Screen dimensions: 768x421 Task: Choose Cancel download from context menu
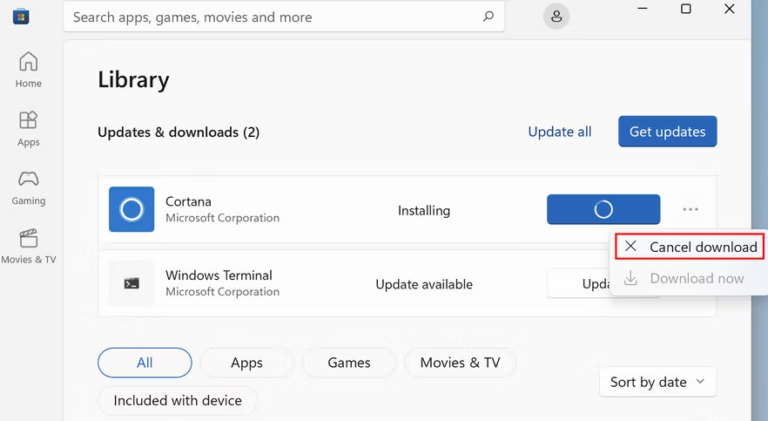pyautogui.click(x=689, y=246)
